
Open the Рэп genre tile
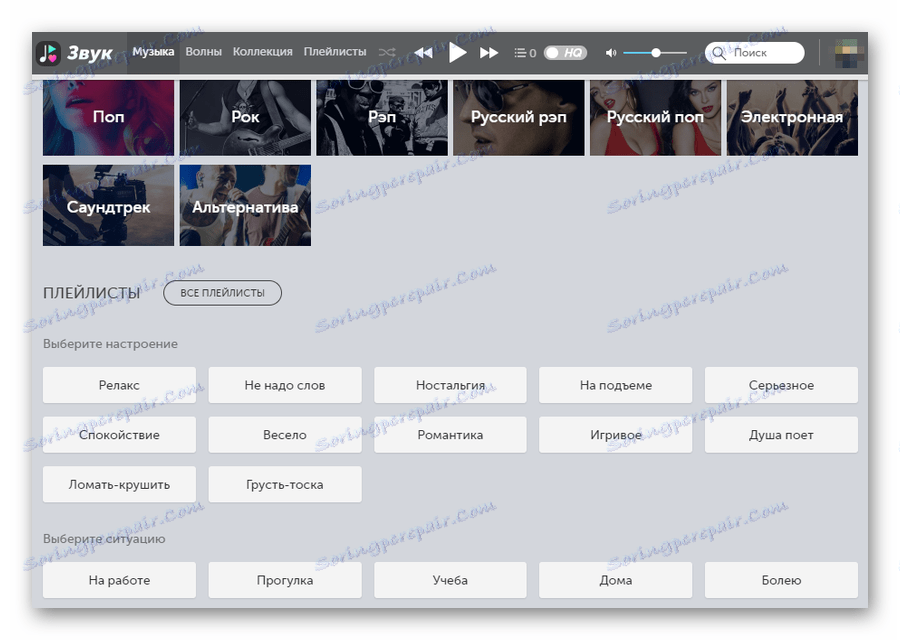(382, 118)
